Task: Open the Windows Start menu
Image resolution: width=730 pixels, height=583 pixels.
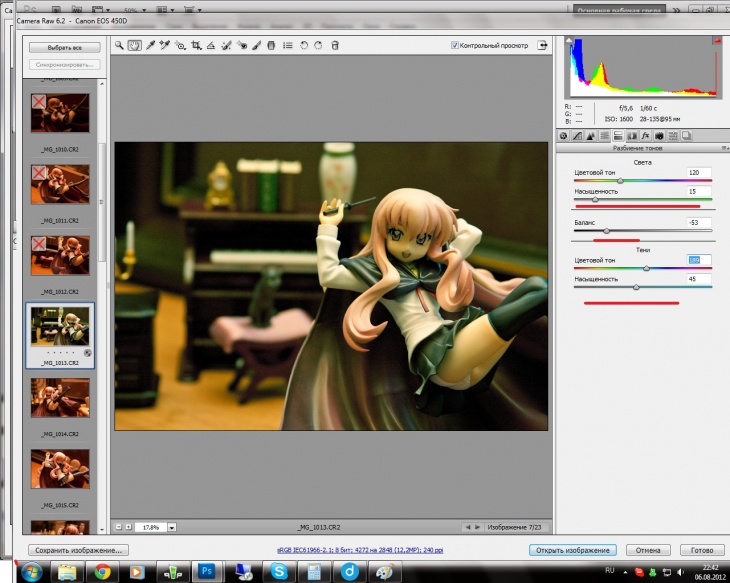Action: (x=31, y=571)
